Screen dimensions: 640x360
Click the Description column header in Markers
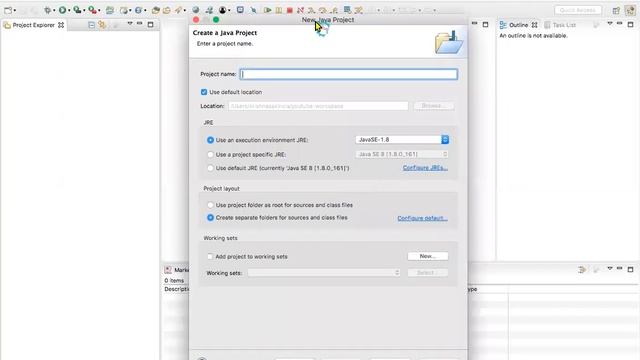point(176,289)
